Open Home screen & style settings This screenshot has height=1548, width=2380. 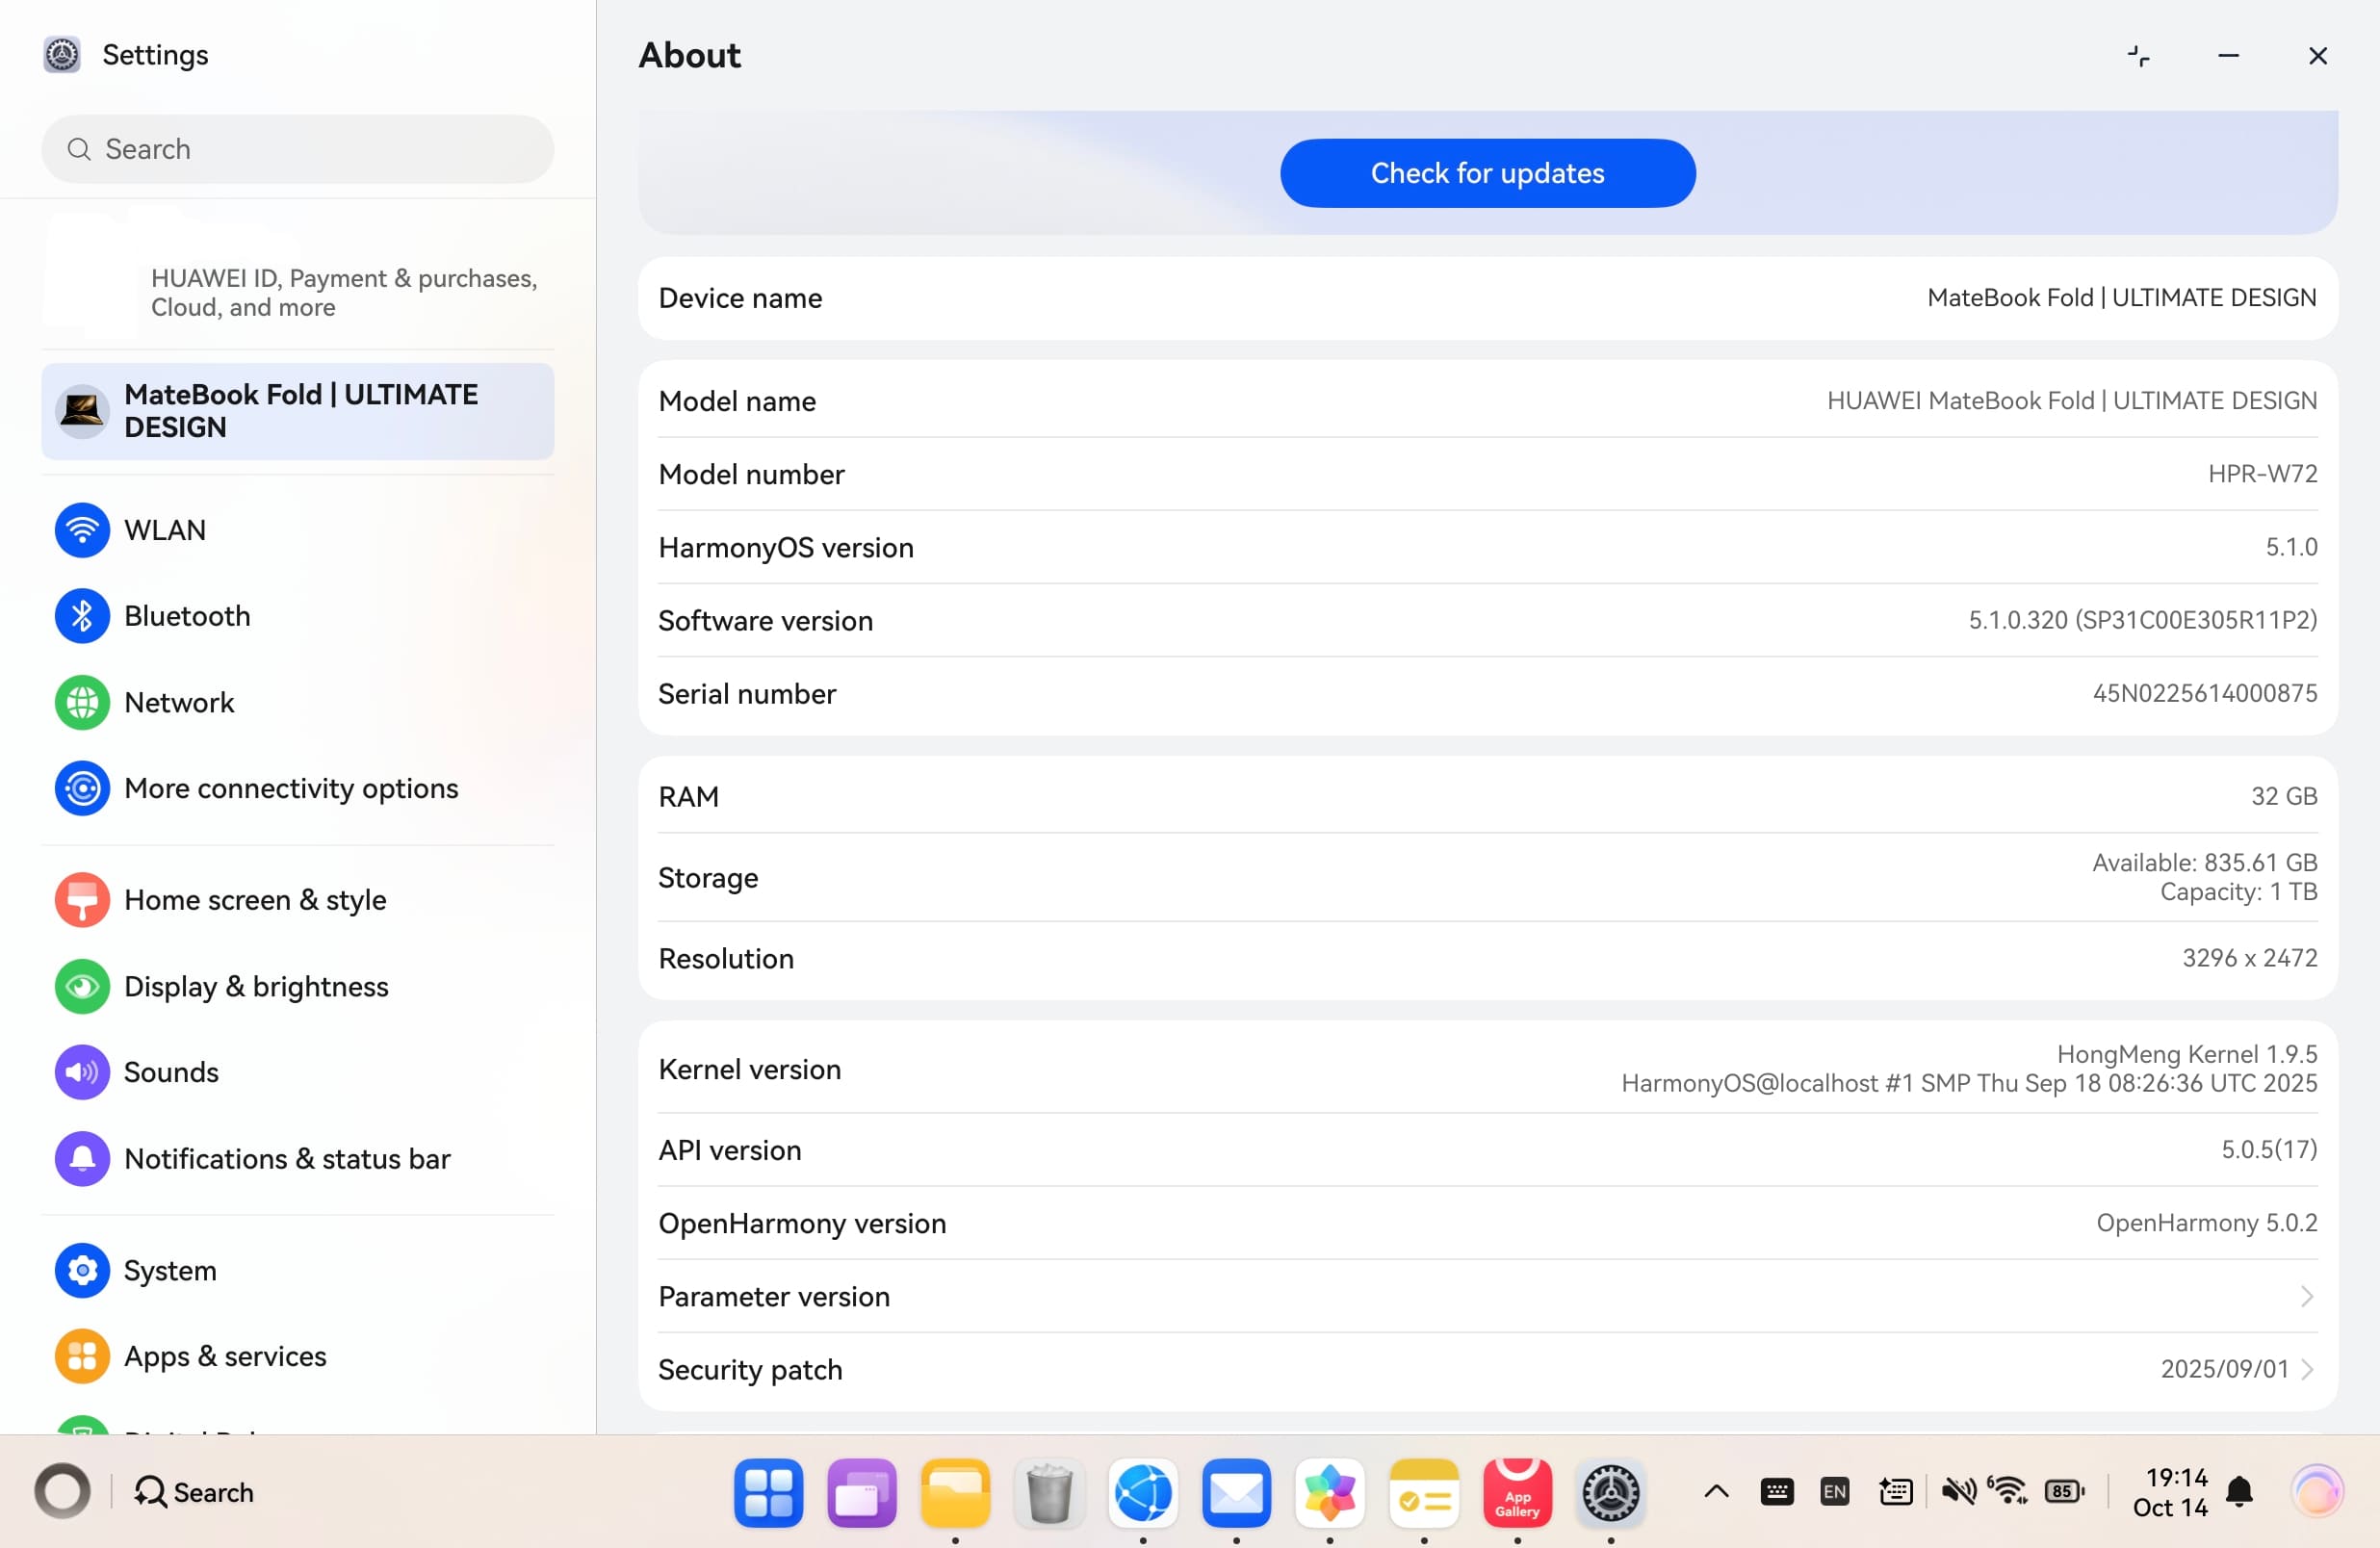pos(254,900)
